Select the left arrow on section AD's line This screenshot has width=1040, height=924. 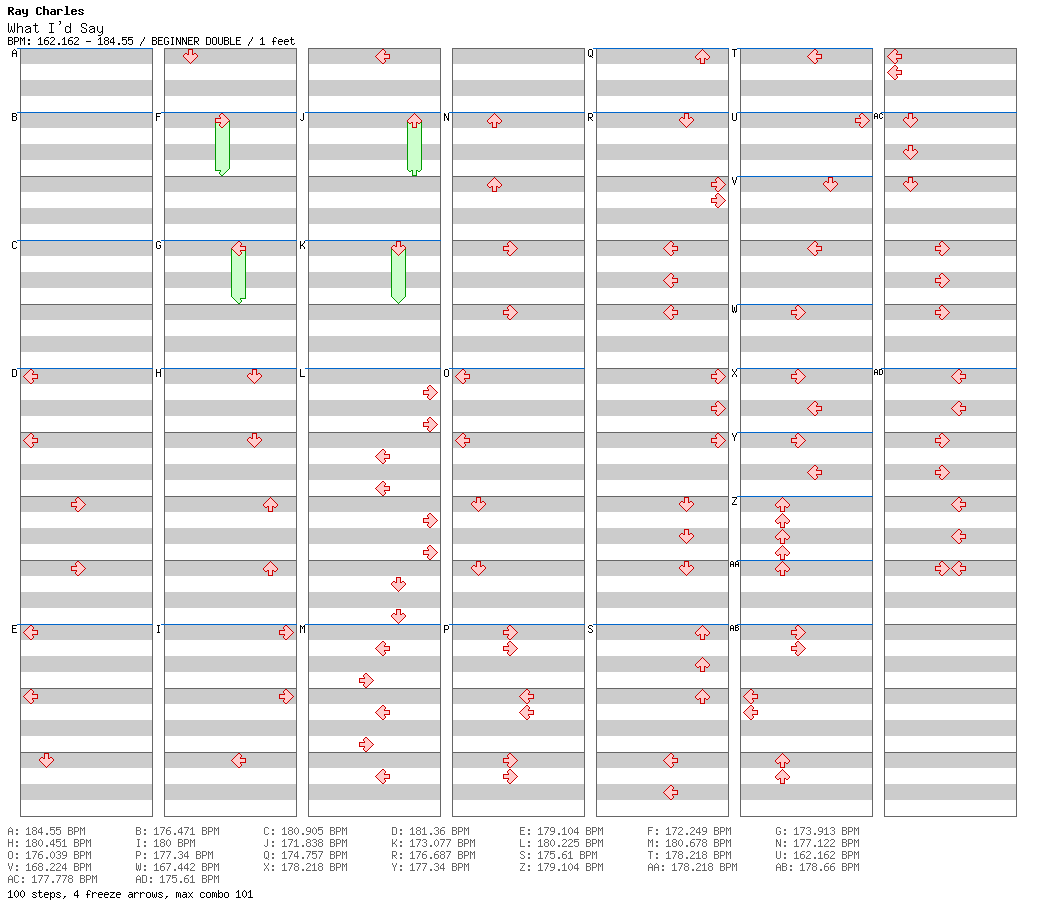959,377
